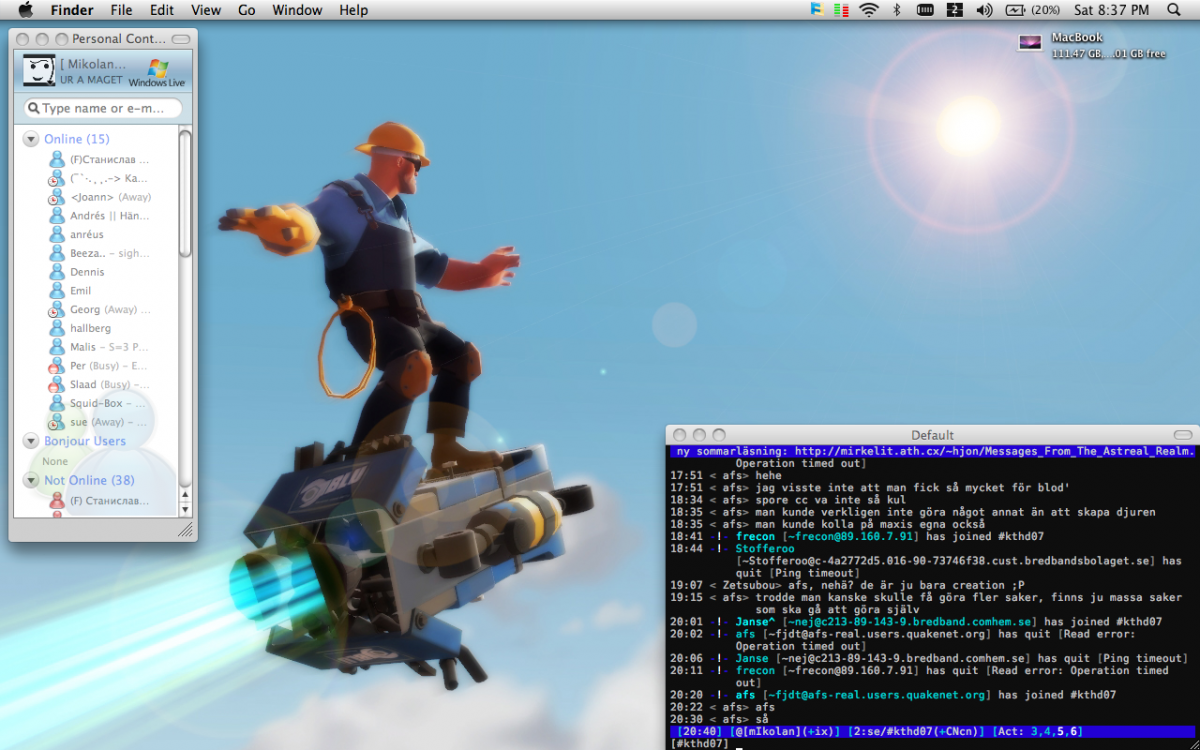The image size is (1200, 750).
Task: Open the battery status menu
Action: pos(1016,10)
